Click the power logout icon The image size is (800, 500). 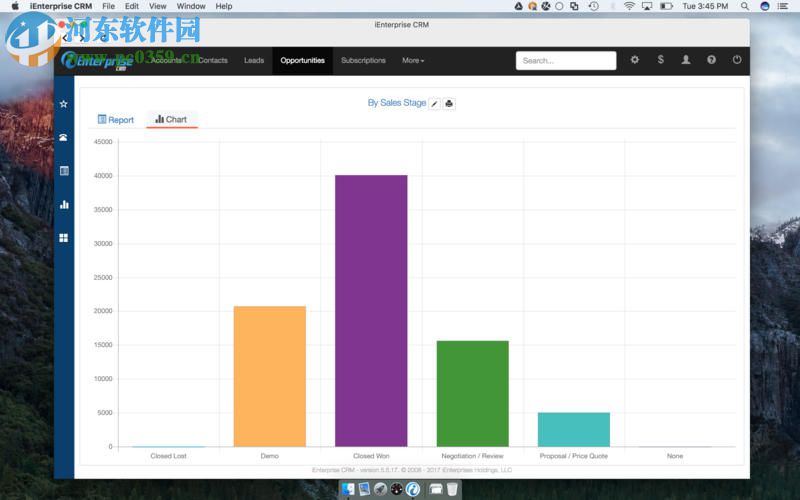737,60
